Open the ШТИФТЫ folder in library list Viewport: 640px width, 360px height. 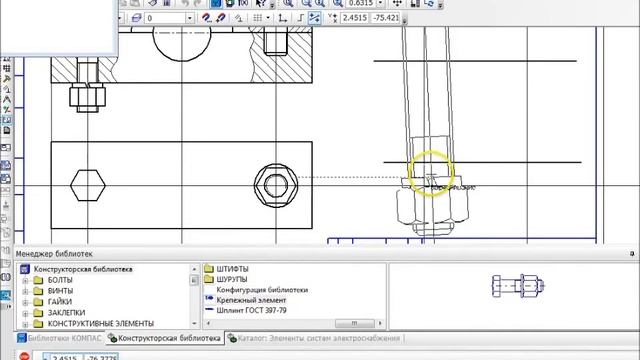tap(232, 269)
